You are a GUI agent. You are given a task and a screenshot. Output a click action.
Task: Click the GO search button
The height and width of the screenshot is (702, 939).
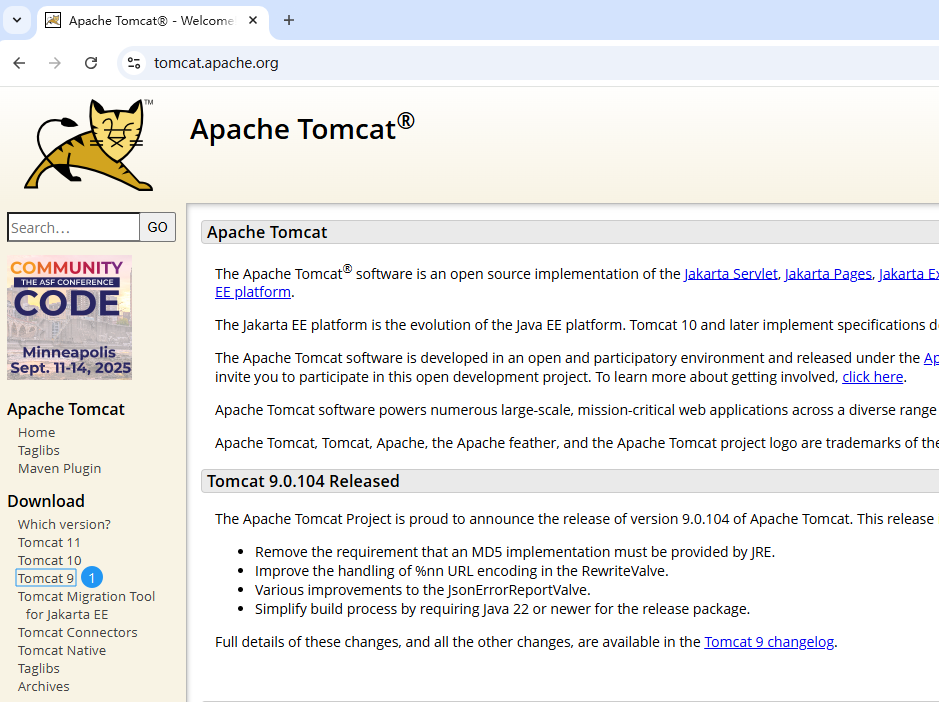[157, 228]
